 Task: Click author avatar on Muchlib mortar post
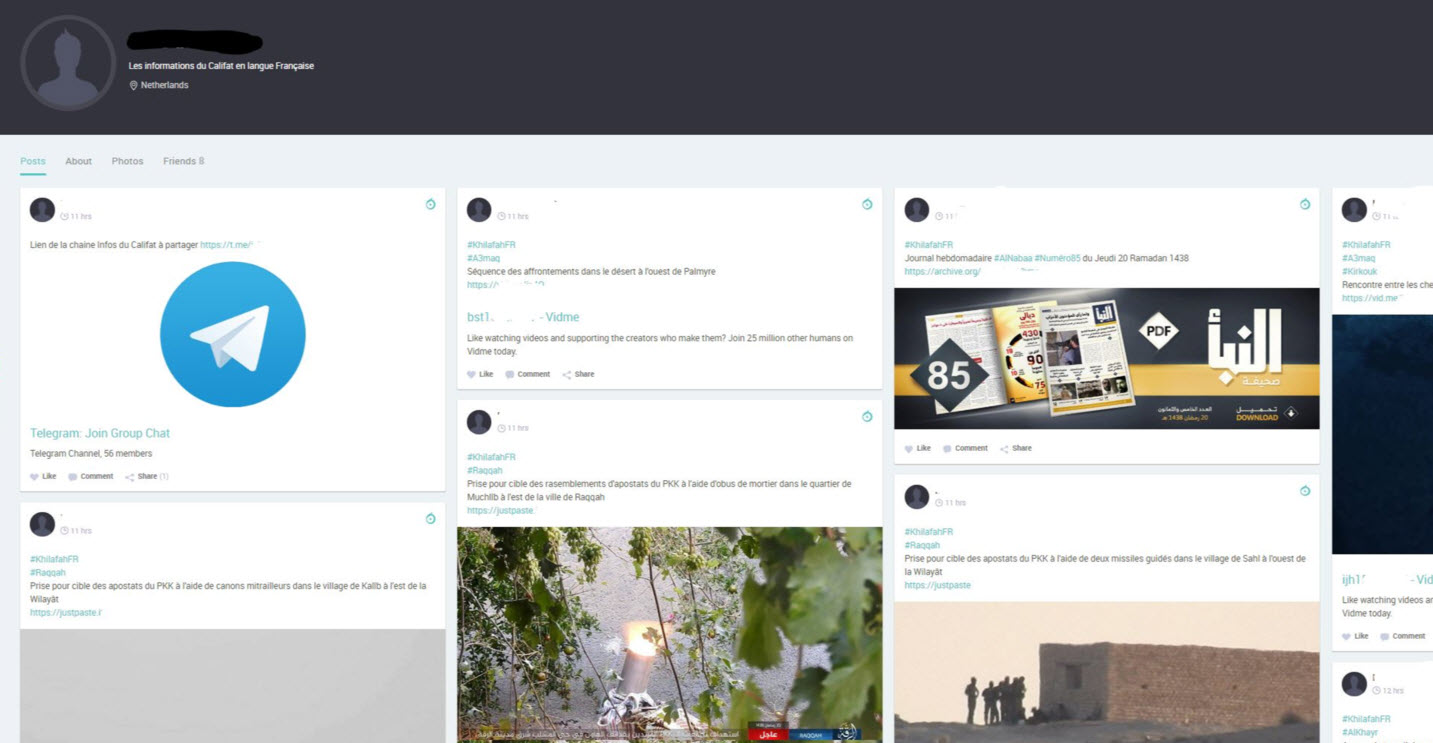tap(479, 422)
